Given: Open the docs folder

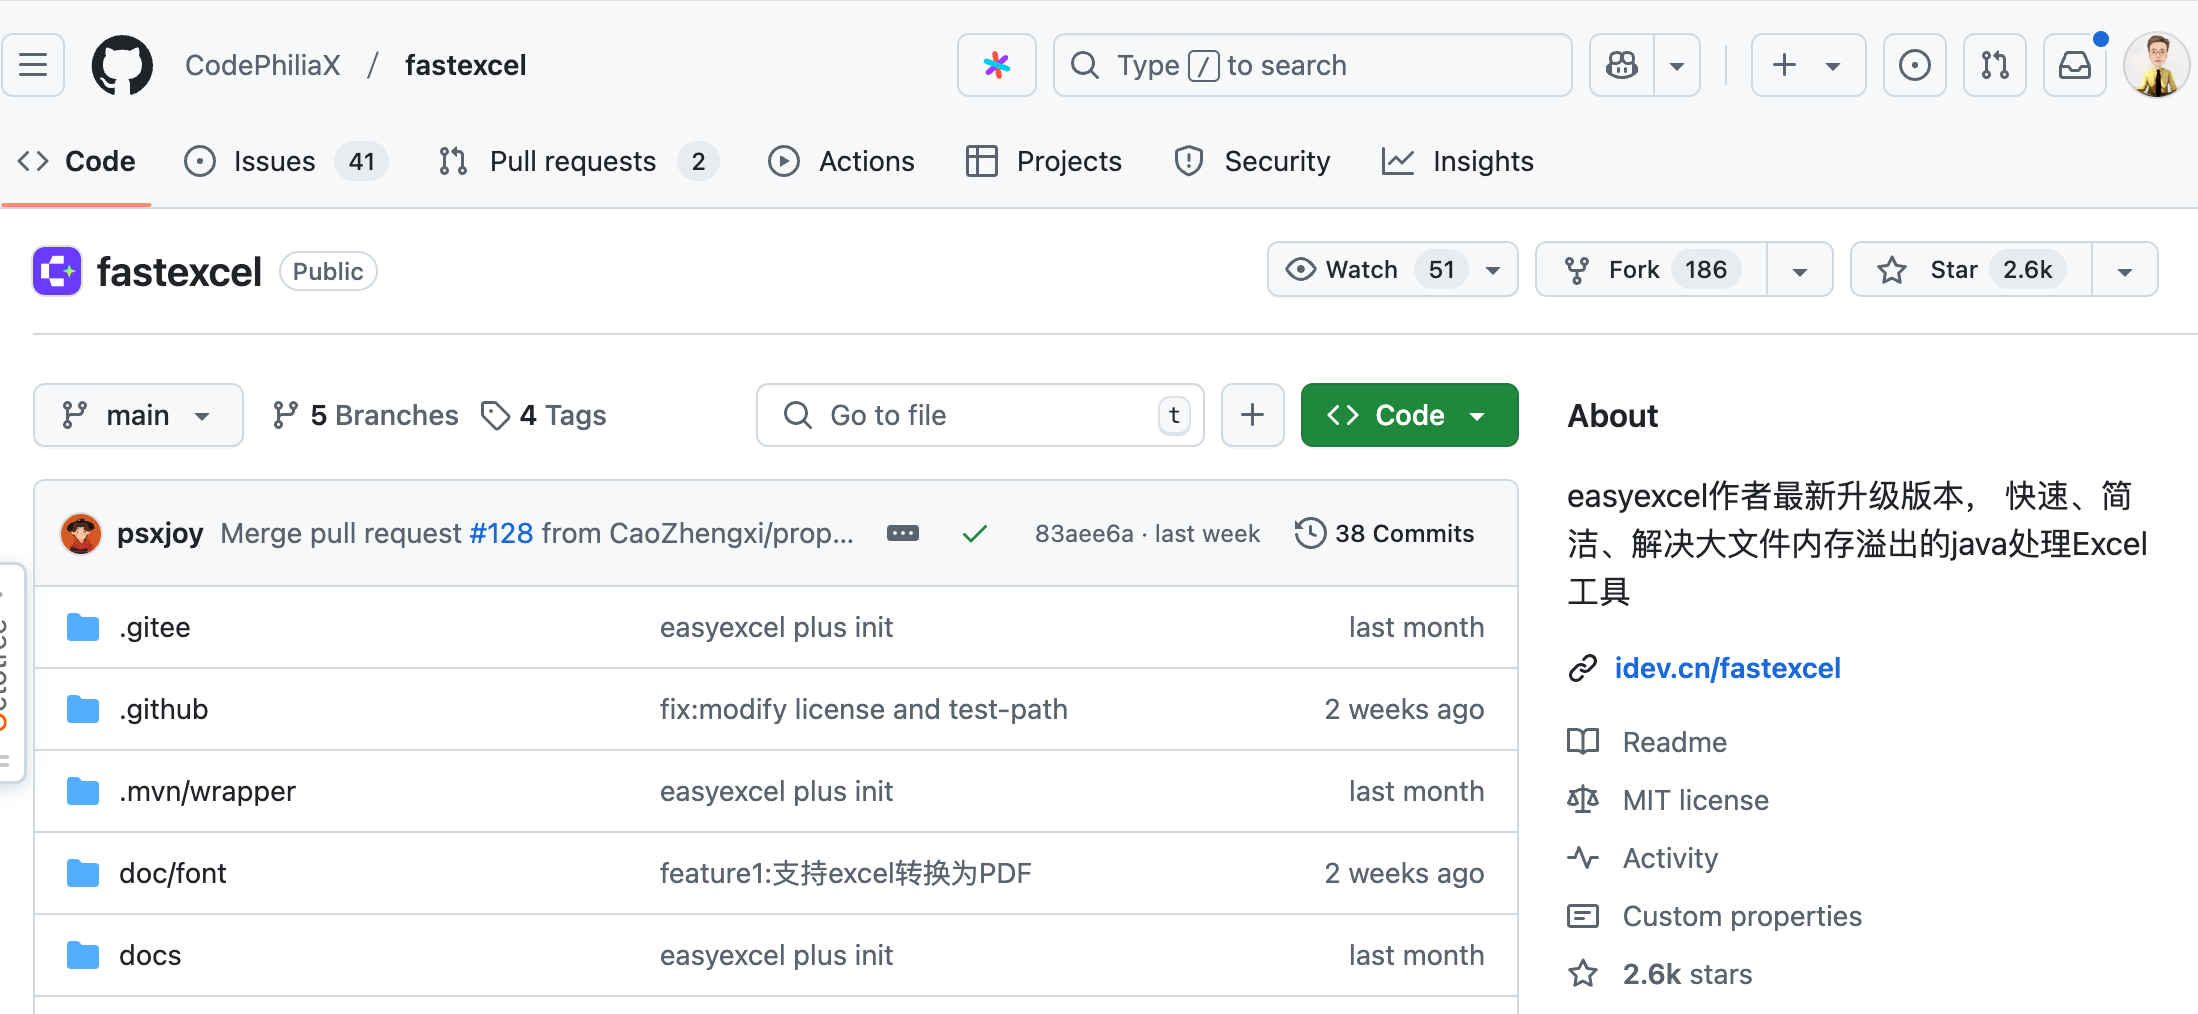Looking at the screenshot, I should 150,955.
